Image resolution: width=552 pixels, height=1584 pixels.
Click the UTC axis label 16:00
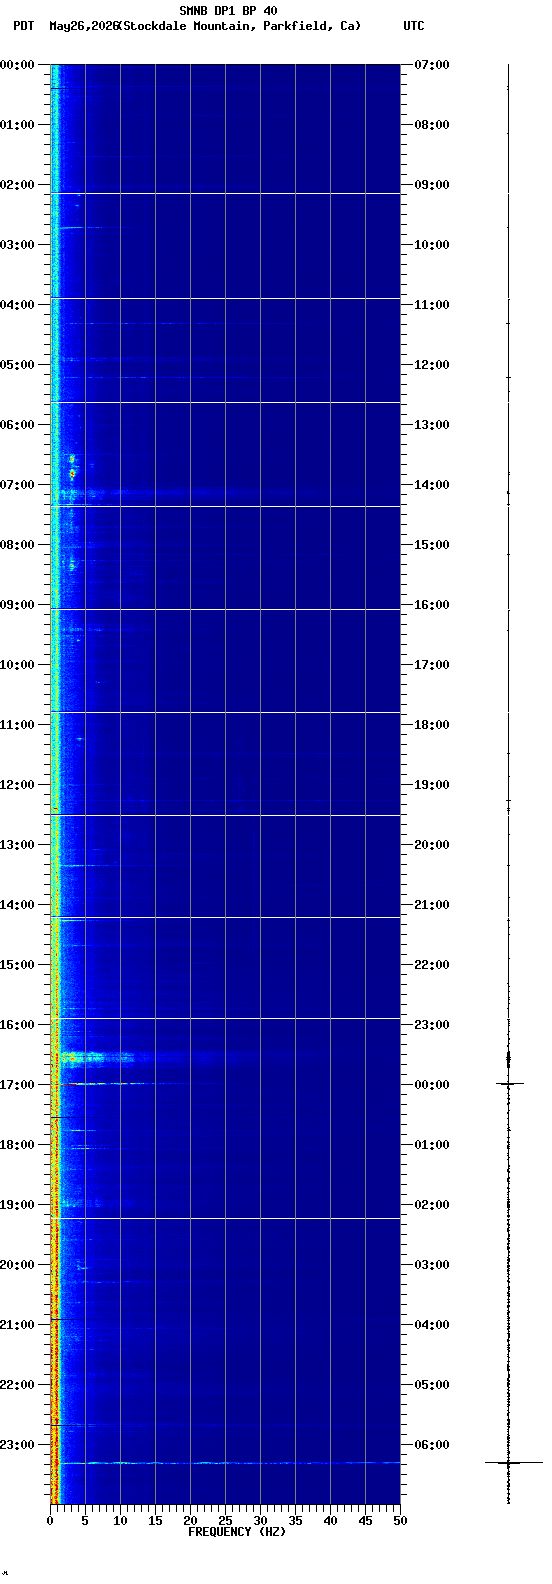[x=432, y=605]
